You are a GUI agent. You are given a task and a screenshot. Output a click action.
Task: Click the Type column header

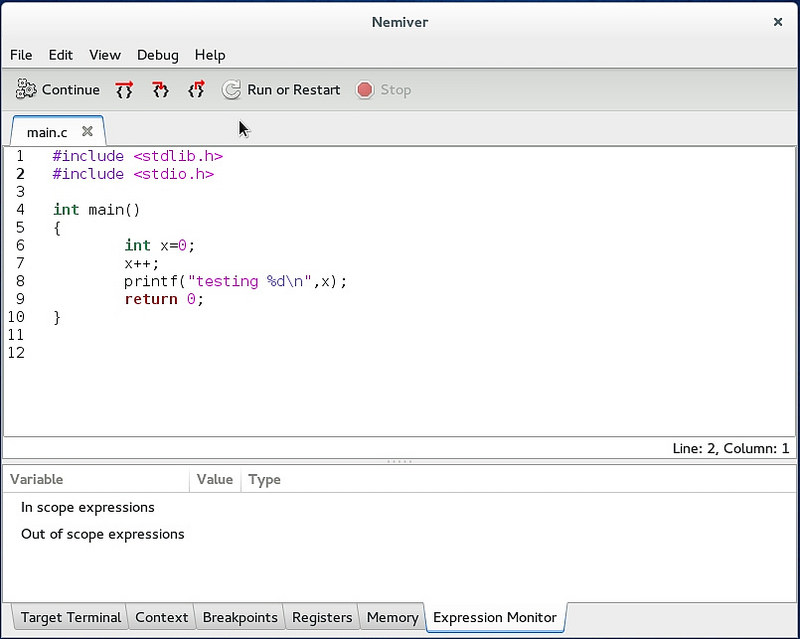click(264, 479)
